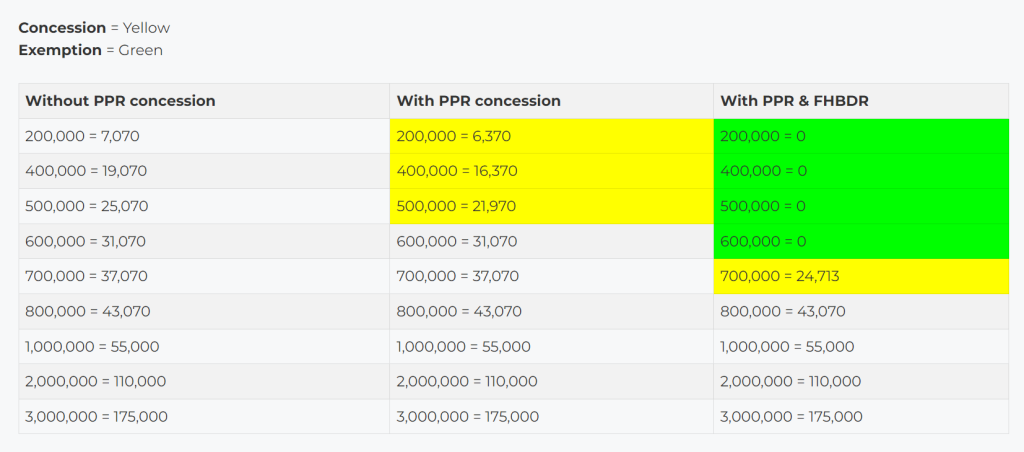
Task: Click '600,000 = 31,070' under With PPR concession
Action: click(457, 241)
